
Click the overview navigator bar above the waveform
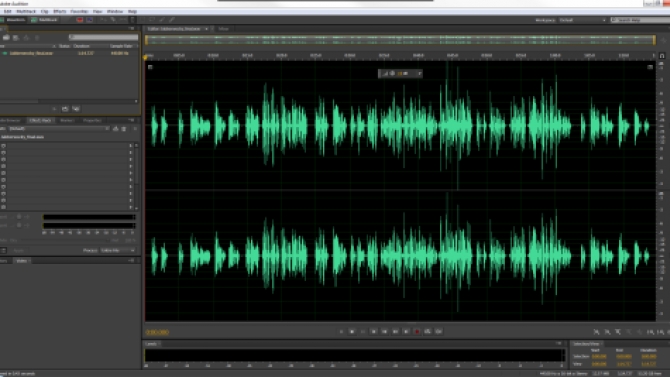point(400,40)
